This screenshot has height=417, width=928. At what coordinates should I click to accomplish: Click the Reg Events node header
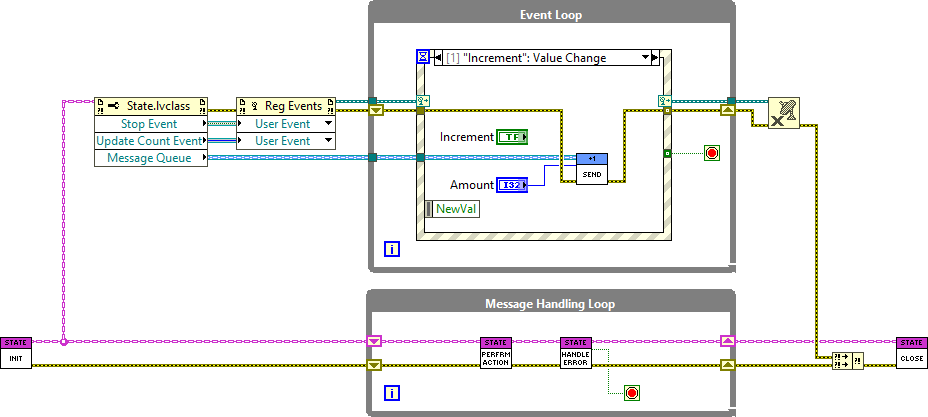point(286,105)
